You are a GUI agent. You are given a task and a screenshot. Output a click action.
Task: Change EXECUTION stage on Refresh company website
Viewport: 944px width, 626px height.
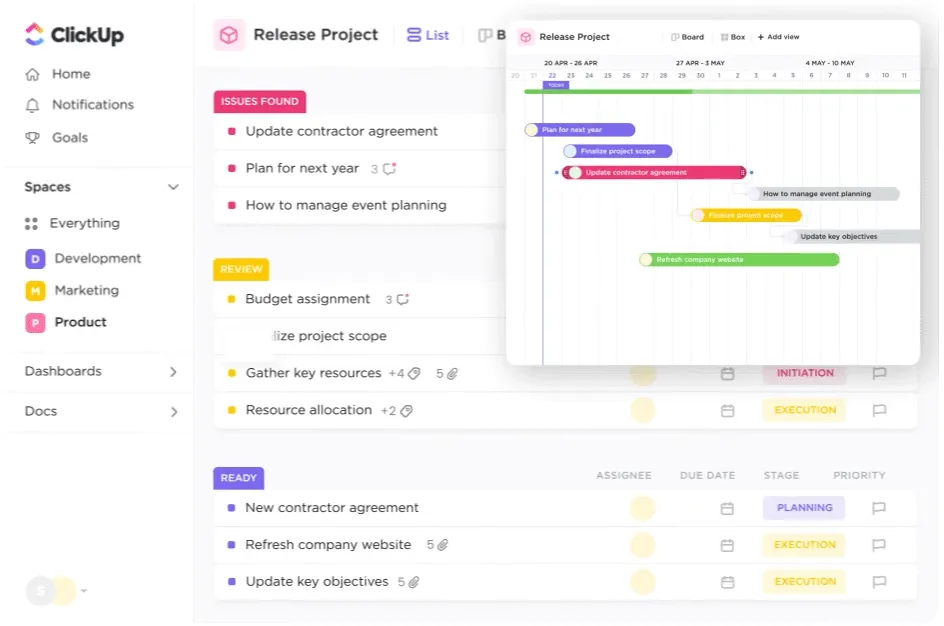point(804,545)
